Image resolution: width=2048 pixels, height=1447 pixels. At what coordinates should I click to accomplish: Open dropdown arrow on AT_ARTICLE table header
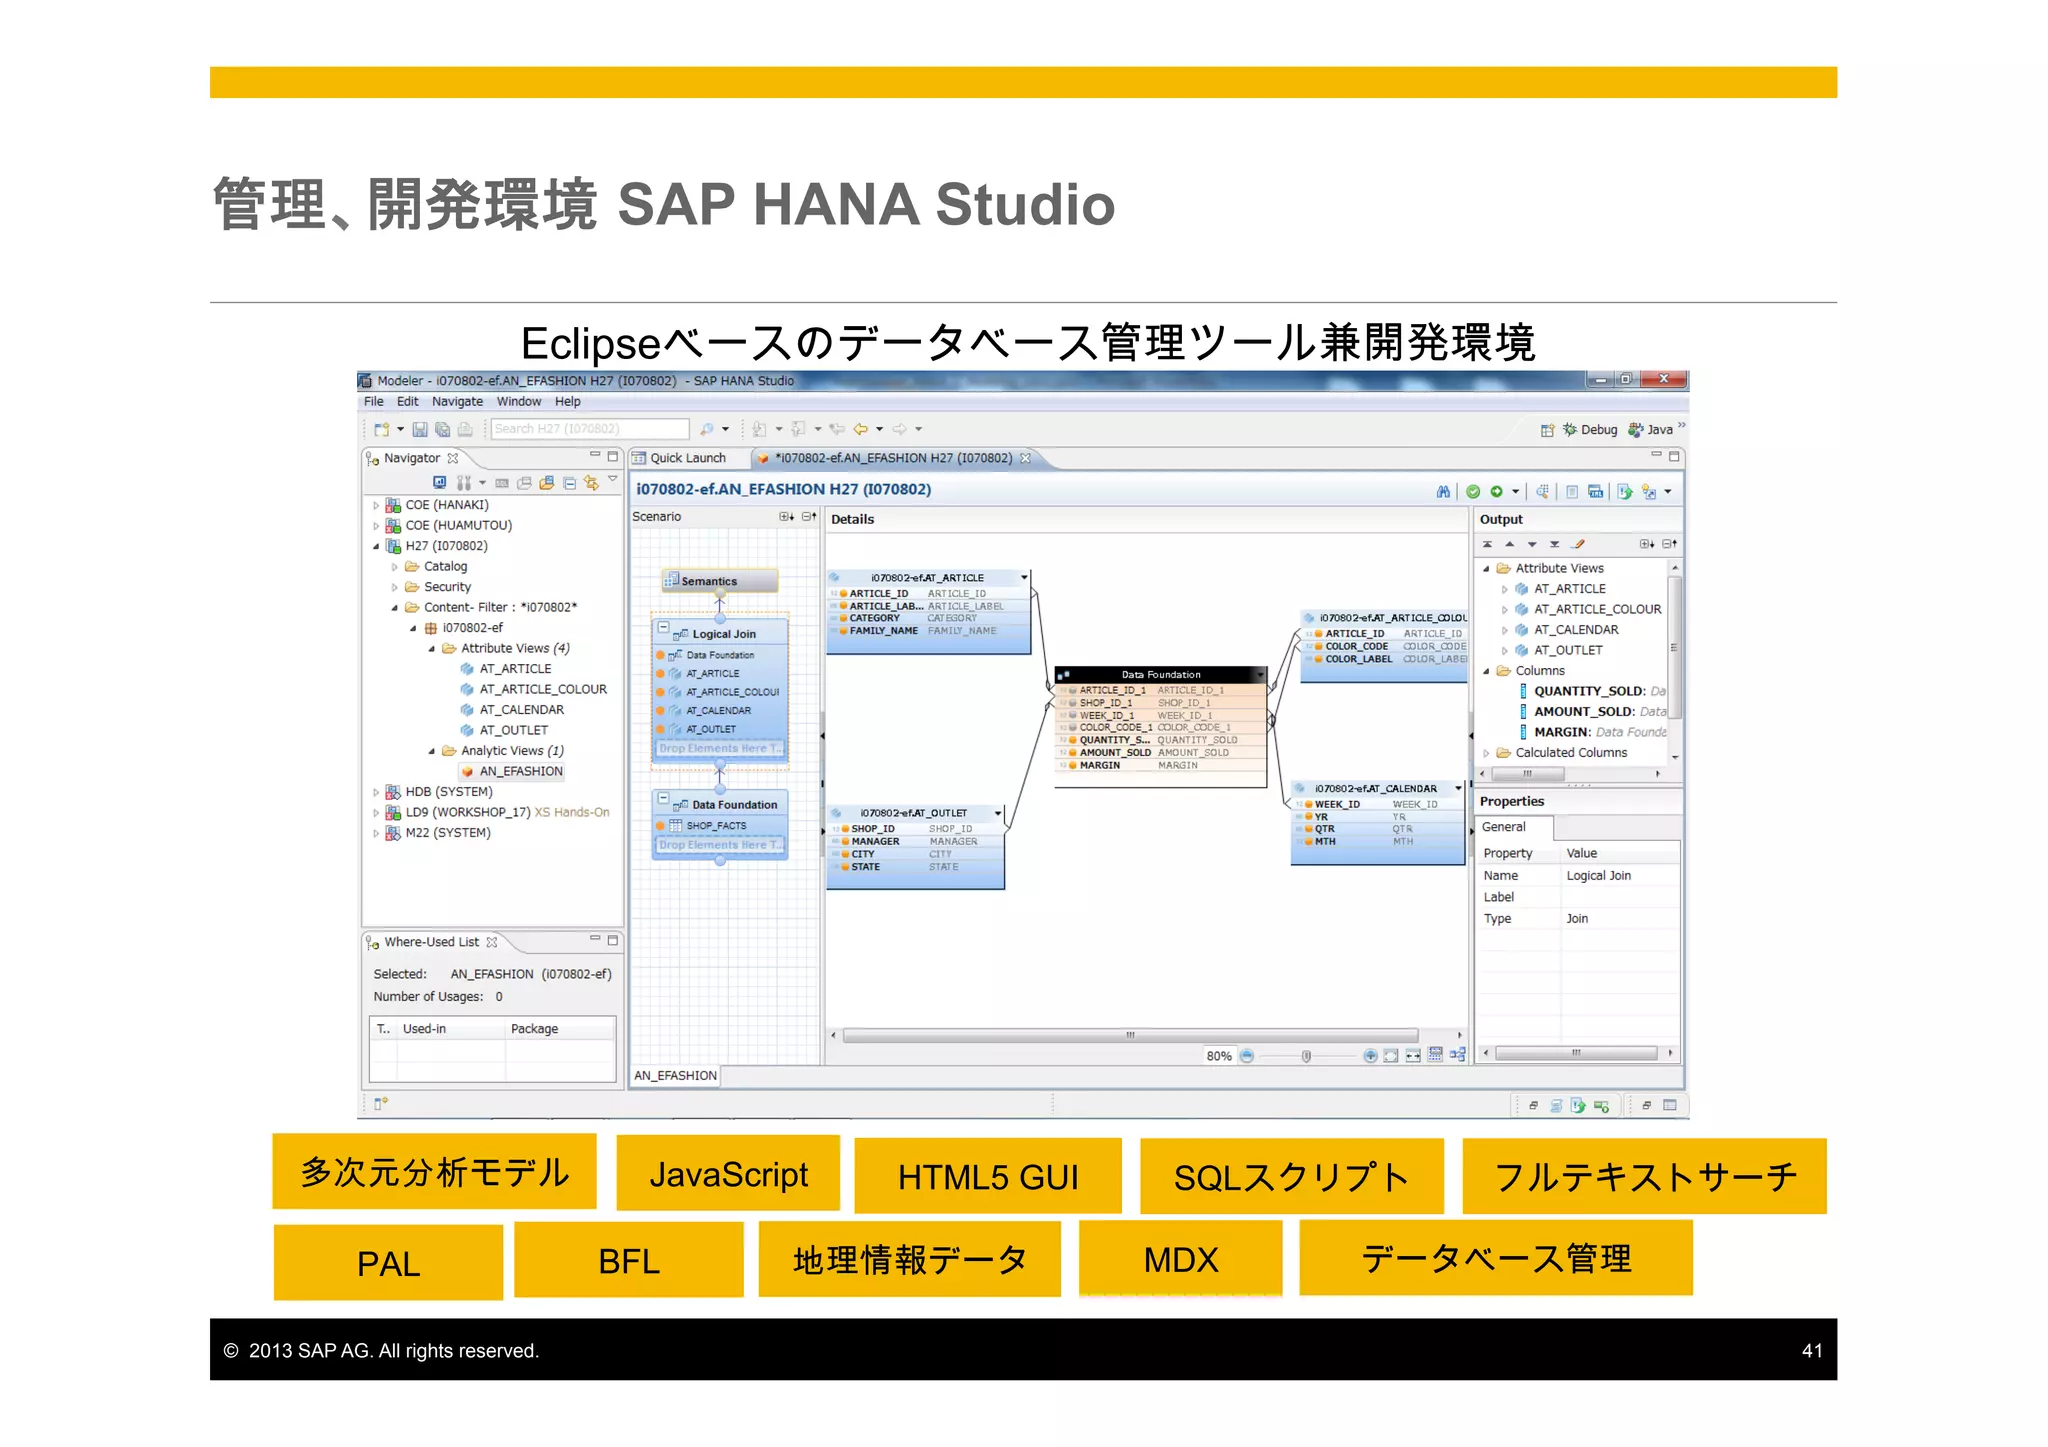[x=1024, y=577]
